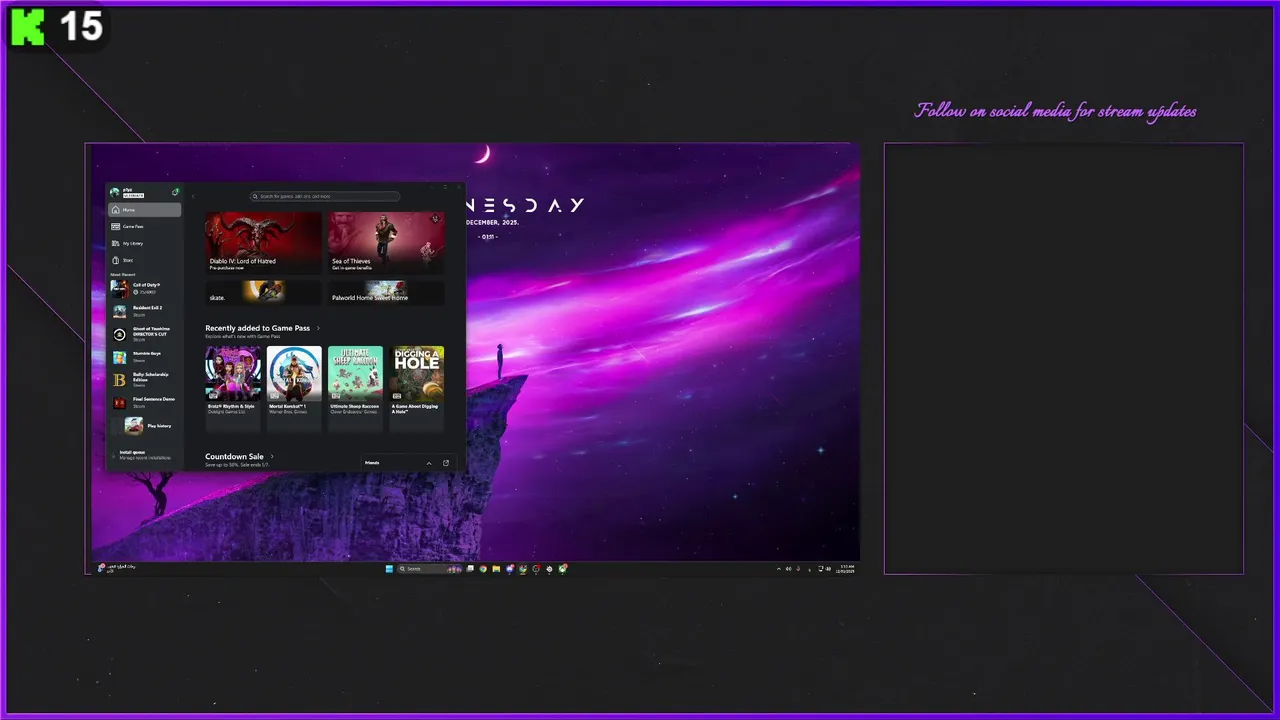Click Windows Start button on taskbar

point(389,569)
